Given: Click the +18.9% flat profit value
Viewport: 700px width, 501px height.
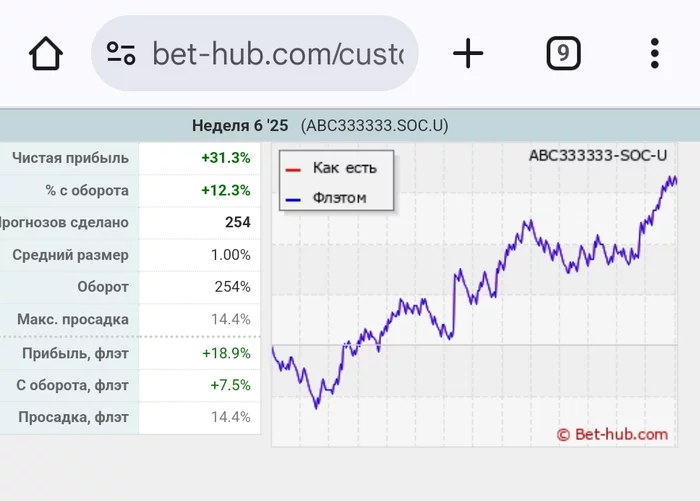Looking at the screenshot, I should click(226, 353).
